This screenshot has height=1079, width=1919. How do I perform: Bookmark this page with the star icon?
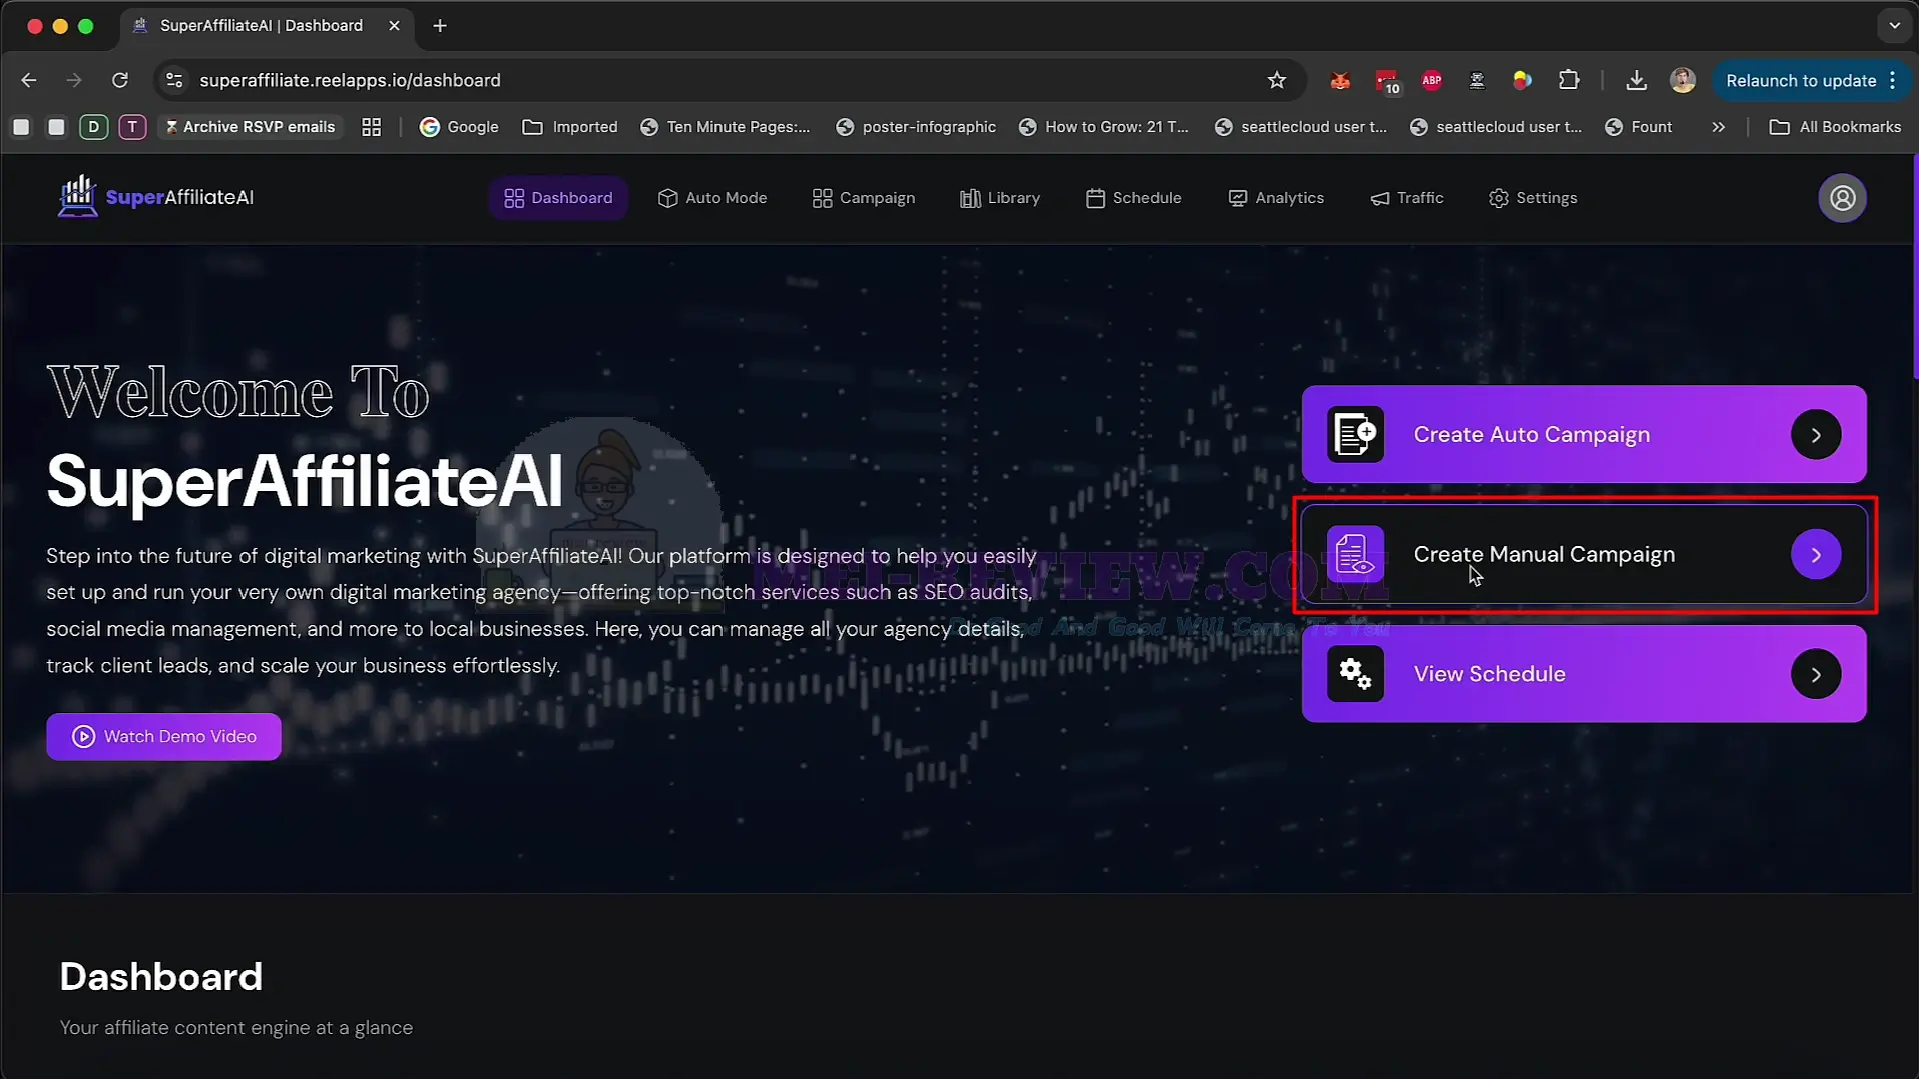pos(1276,80)
